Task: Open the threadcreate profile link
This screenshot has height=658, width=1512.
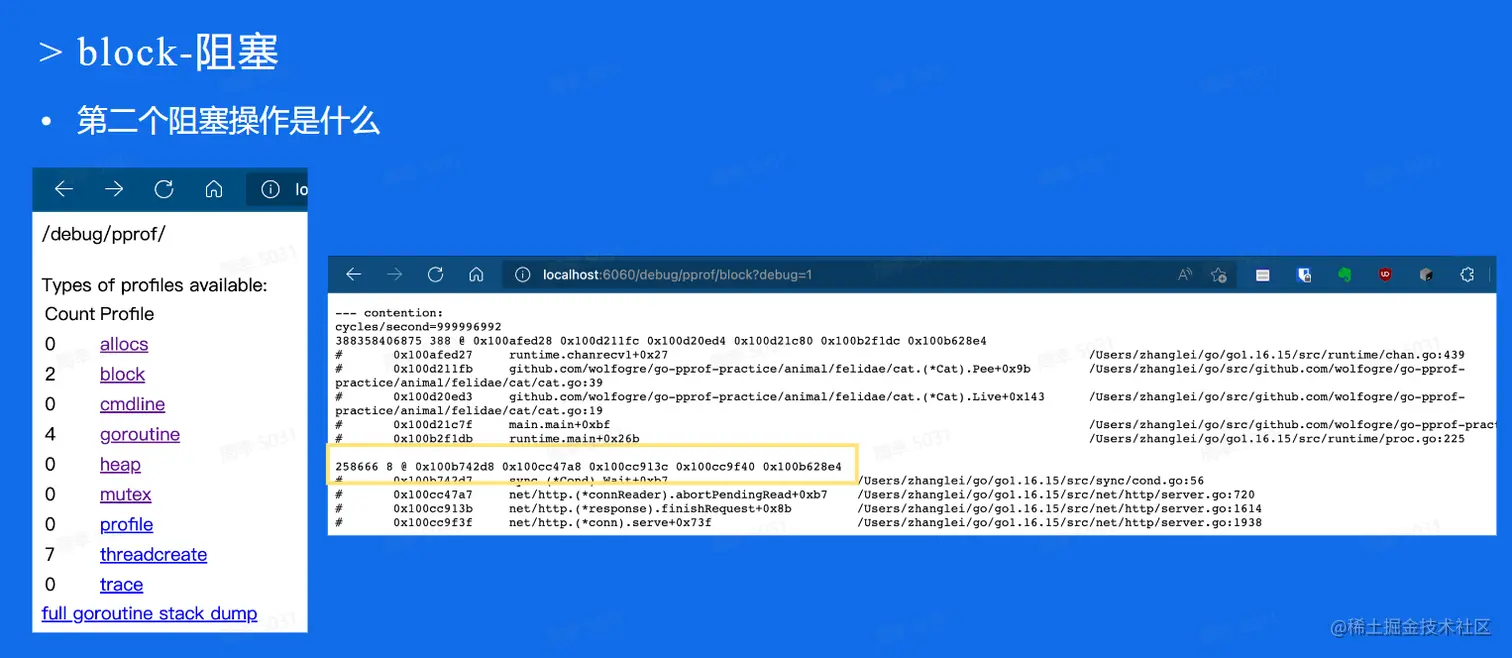Action: (x=153, y=554)
